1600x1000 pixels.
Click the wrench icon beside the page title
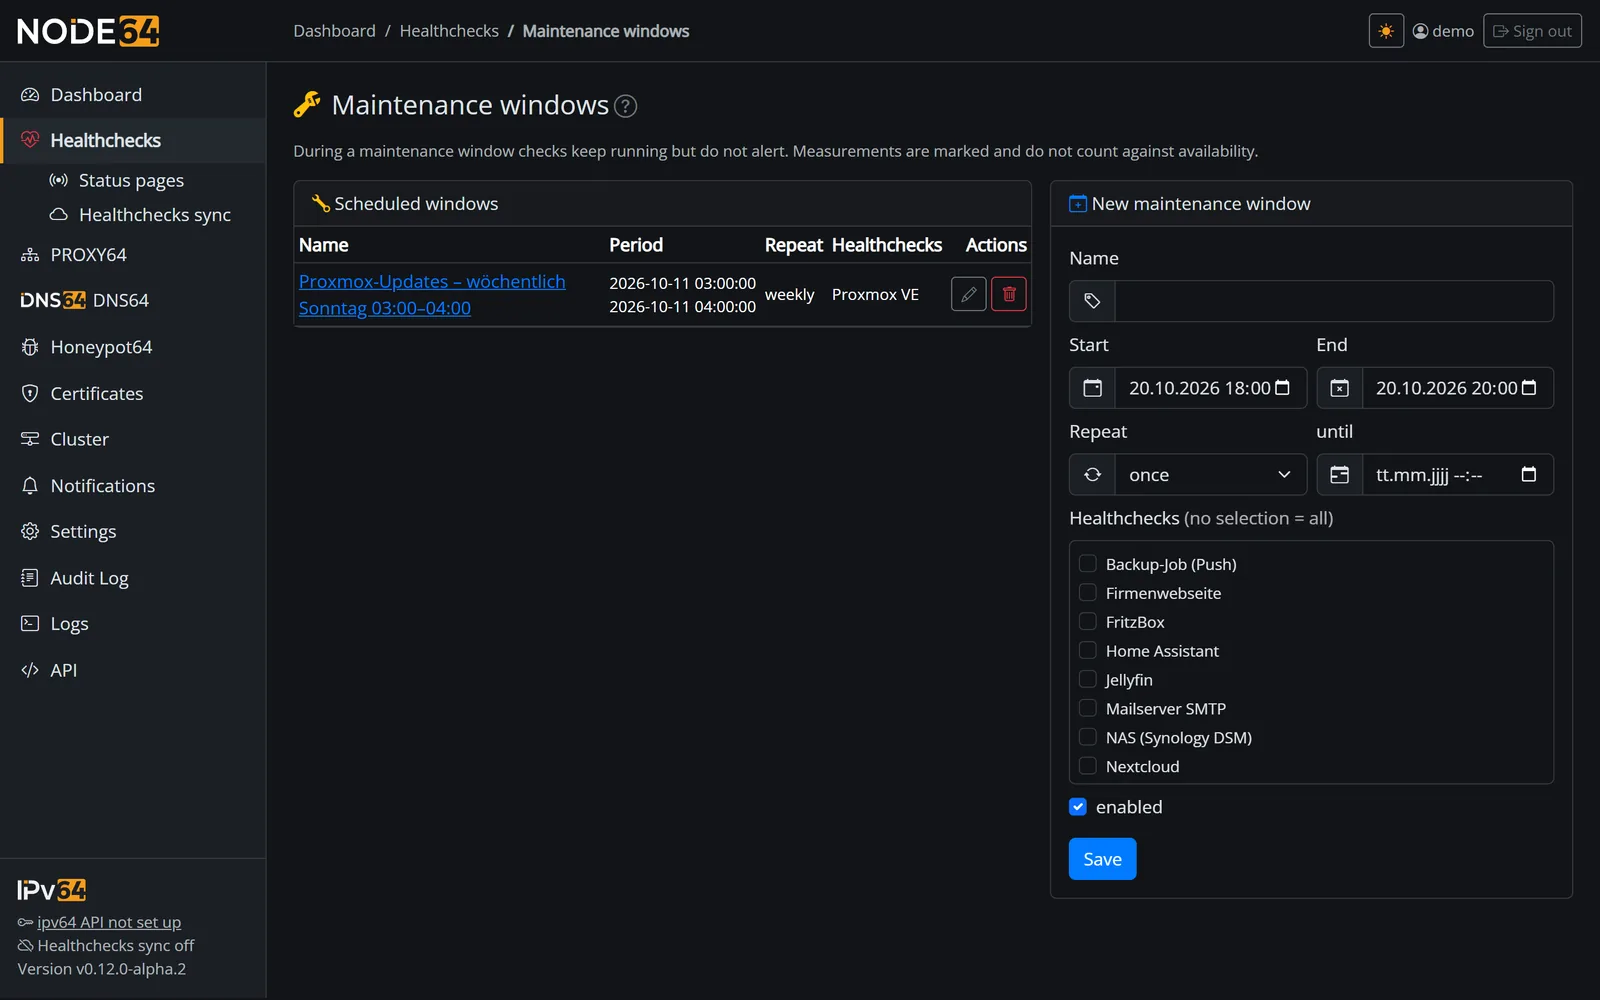click(x=307, y=104)
